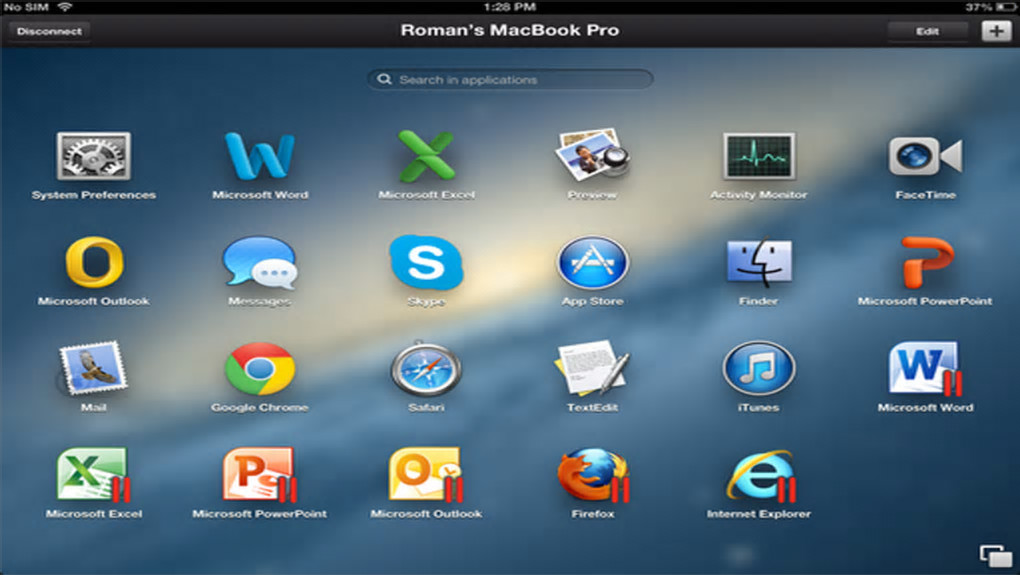Show open windows via bottom-right switcher icon
The image size is (1020, 575).
(996, 556)
